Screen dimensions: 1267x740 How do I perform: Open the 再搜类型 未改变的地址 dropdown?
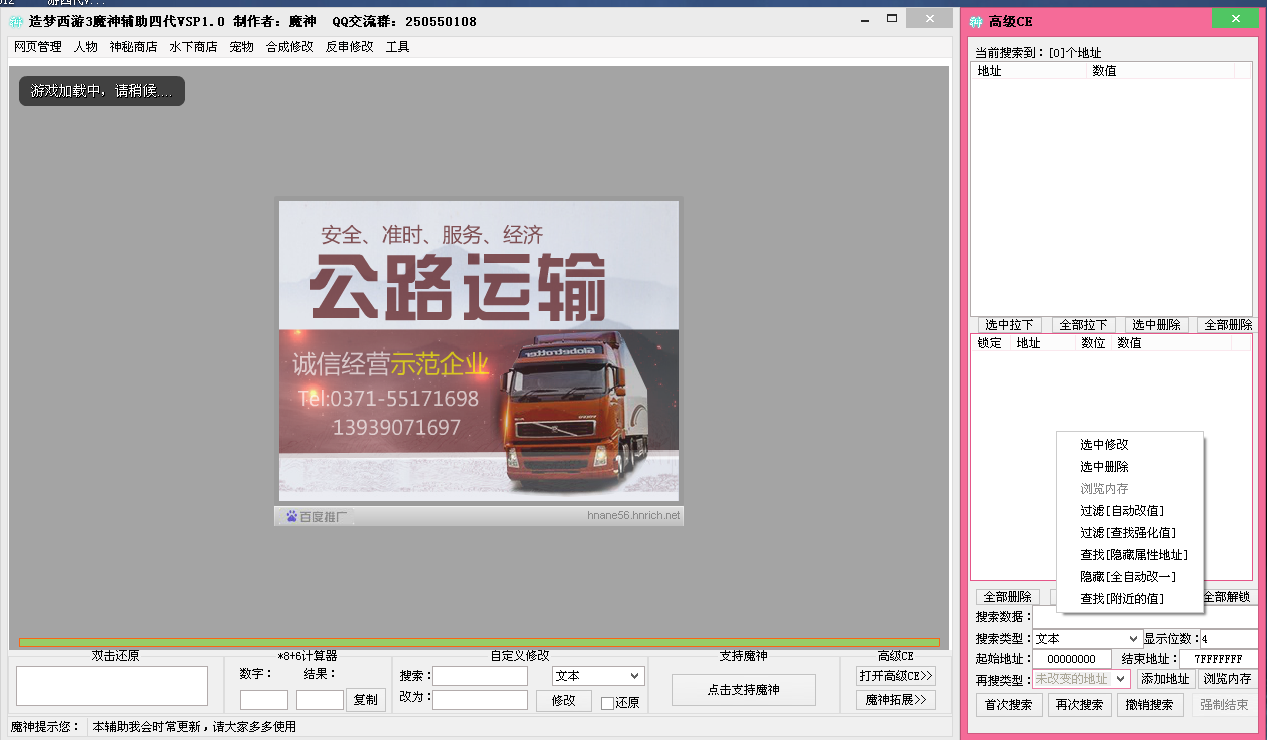click(1081, 679)
